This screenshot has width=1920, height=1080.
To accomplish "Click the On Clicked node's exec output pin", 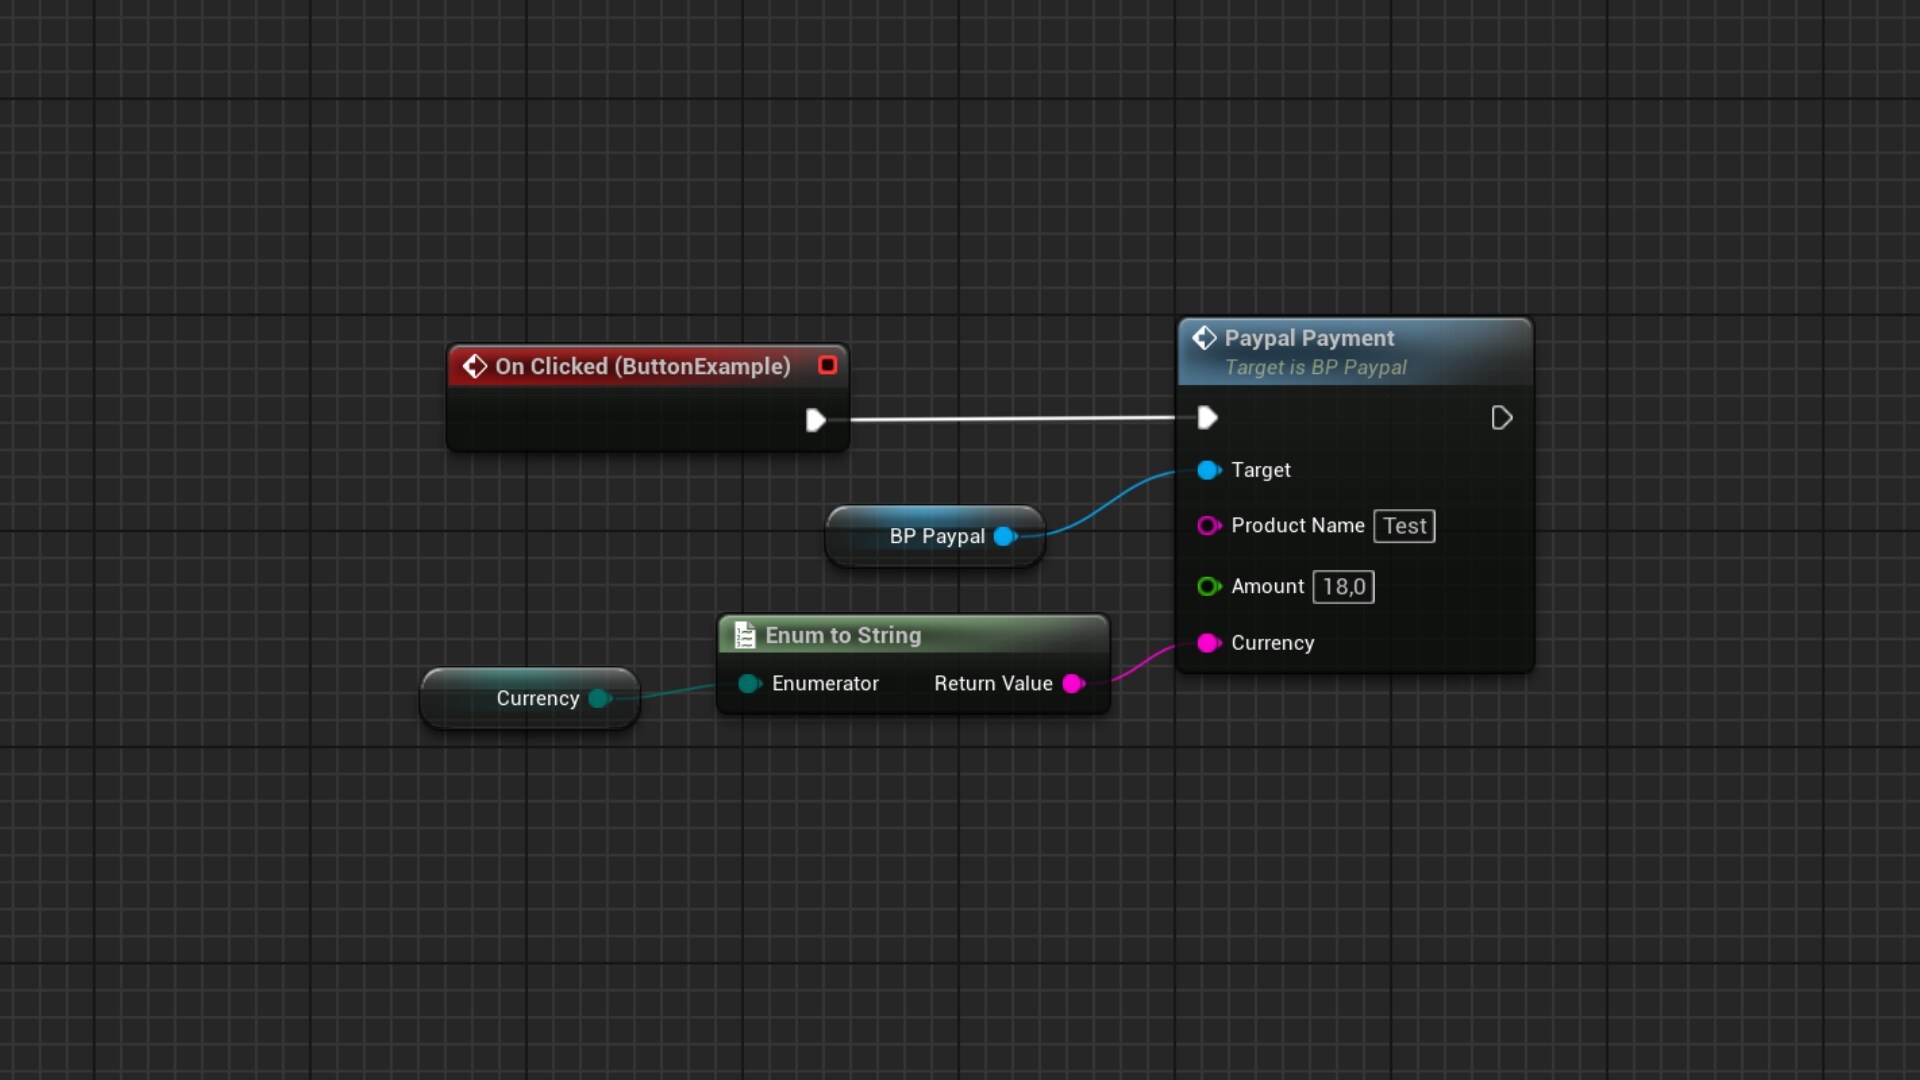I will tap(815, 420).
